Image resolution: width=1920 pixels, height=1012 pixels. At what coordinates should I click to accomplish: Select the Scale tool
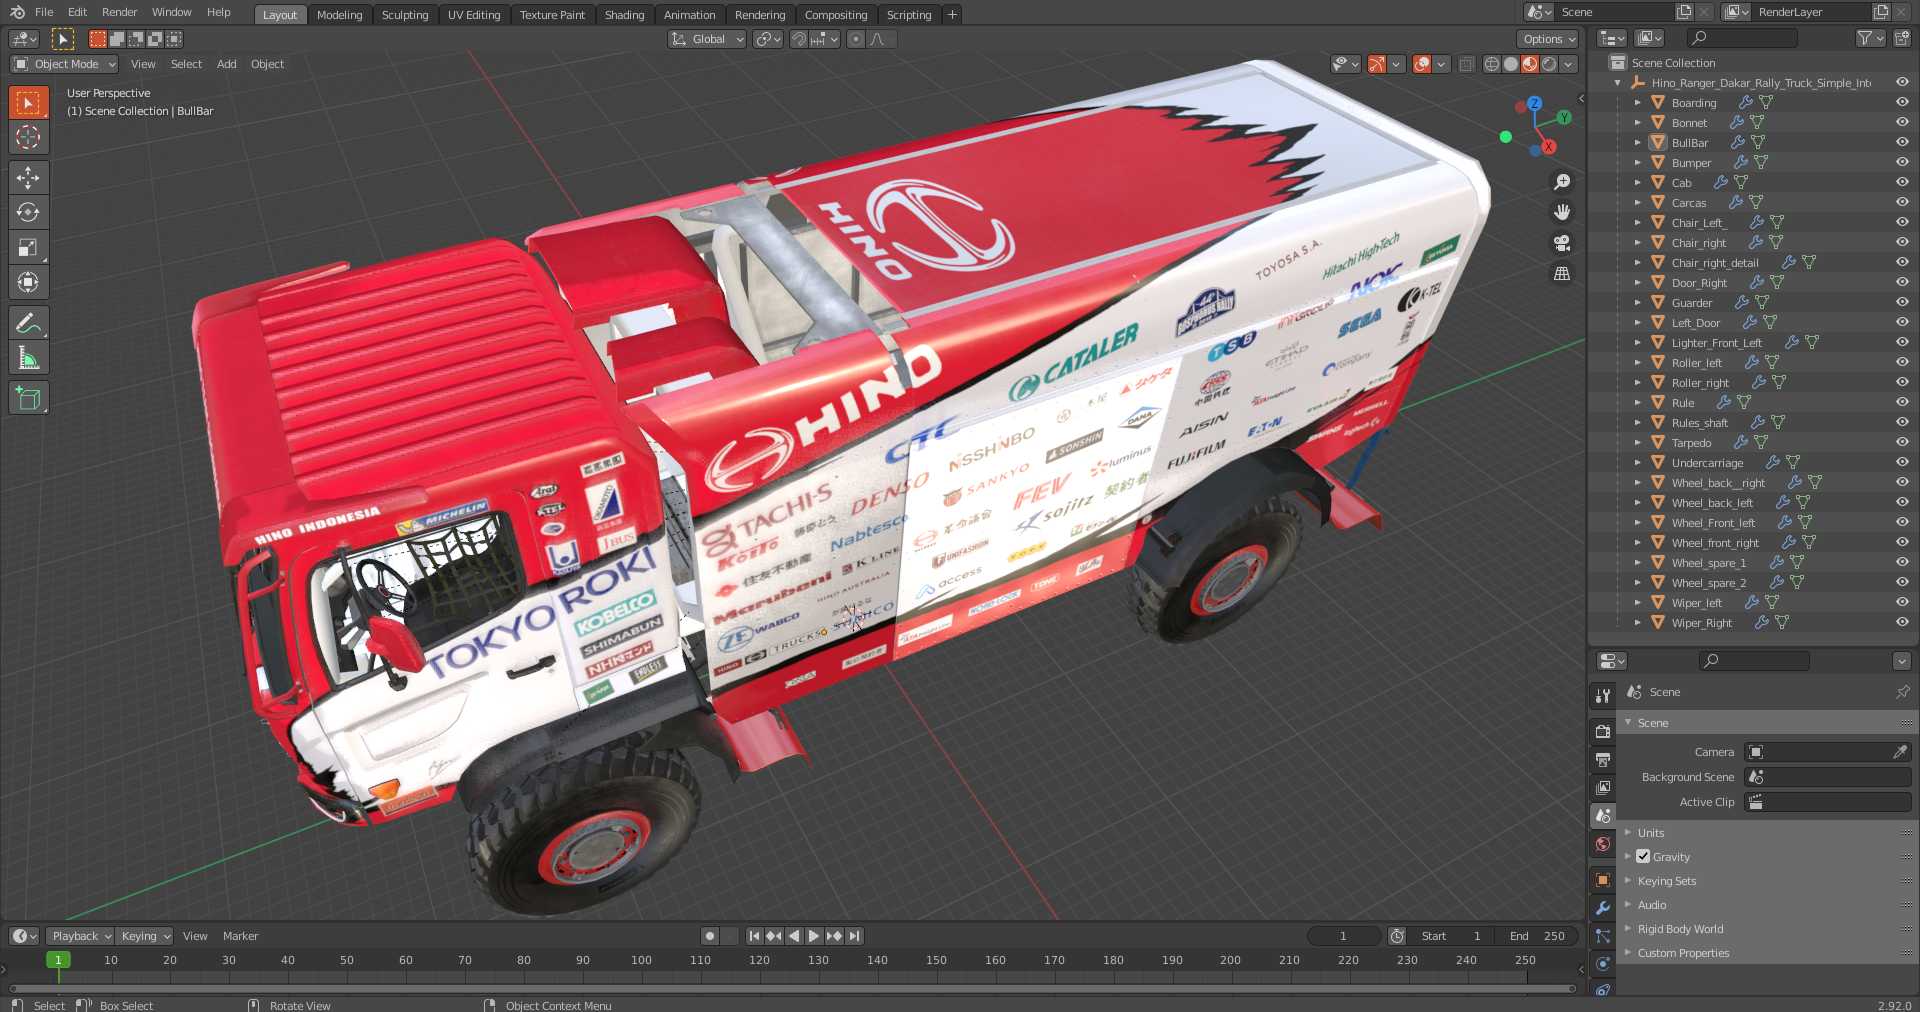coord(28,247)
